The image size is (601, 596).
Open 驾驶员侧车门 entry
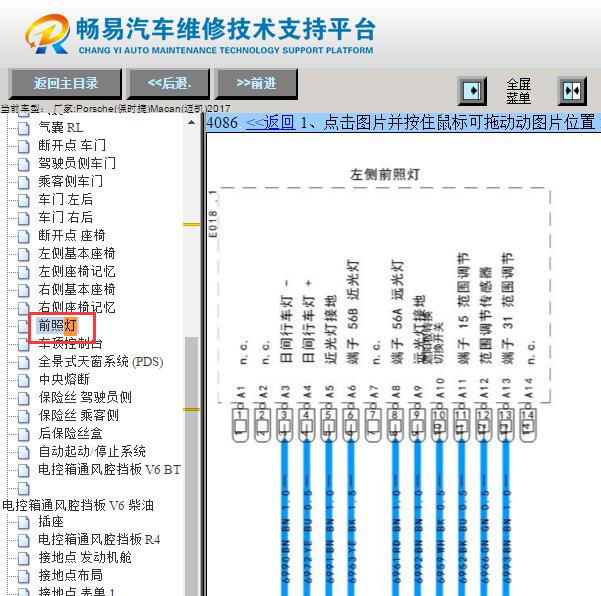[x=77, y=163]
